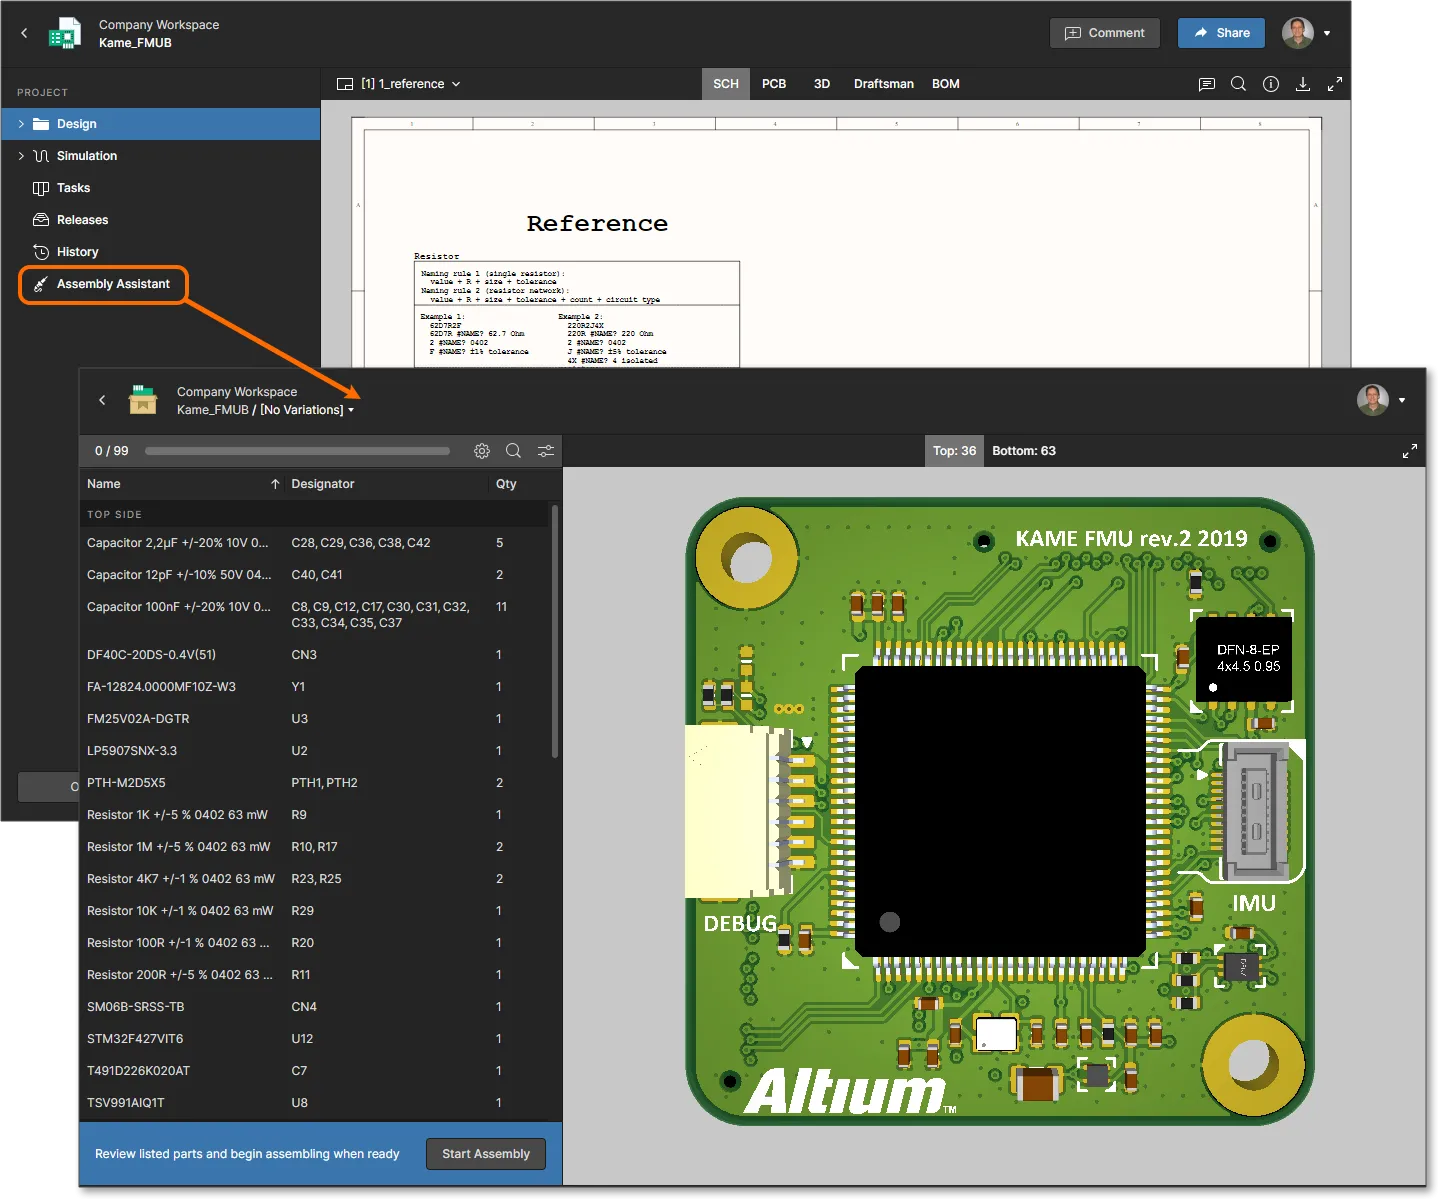Click the History clock icon in sidebar
1439x1200 pixels.
point(41,252)
